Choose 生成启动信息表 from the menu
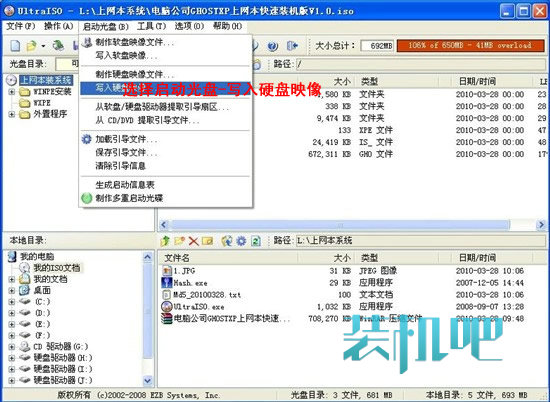Image resolution: width=550 pixels, height=402 pixels. click(165, 185)
